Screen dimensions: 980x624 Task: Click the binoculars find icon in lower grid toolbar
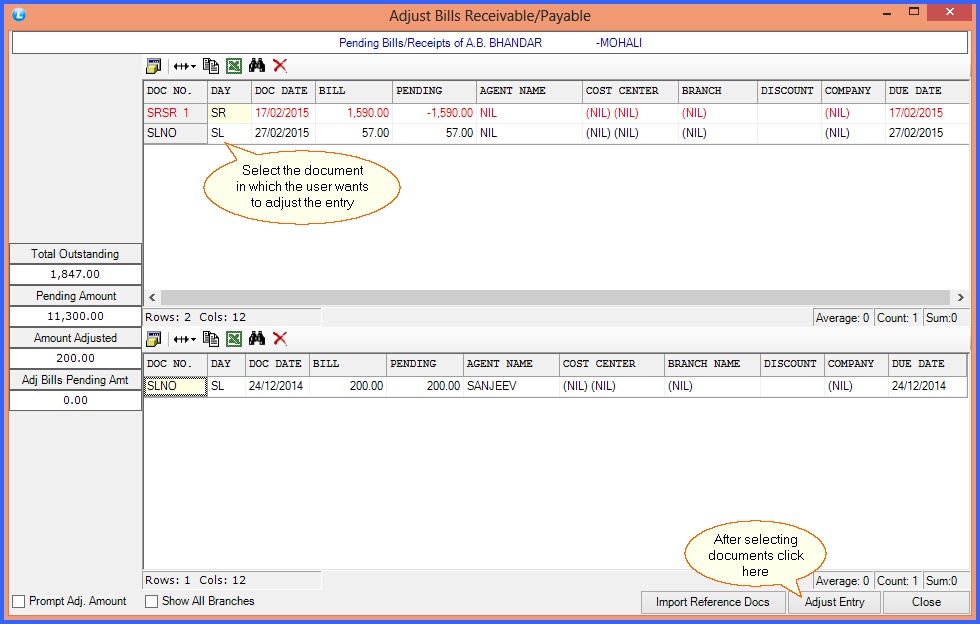257,339
